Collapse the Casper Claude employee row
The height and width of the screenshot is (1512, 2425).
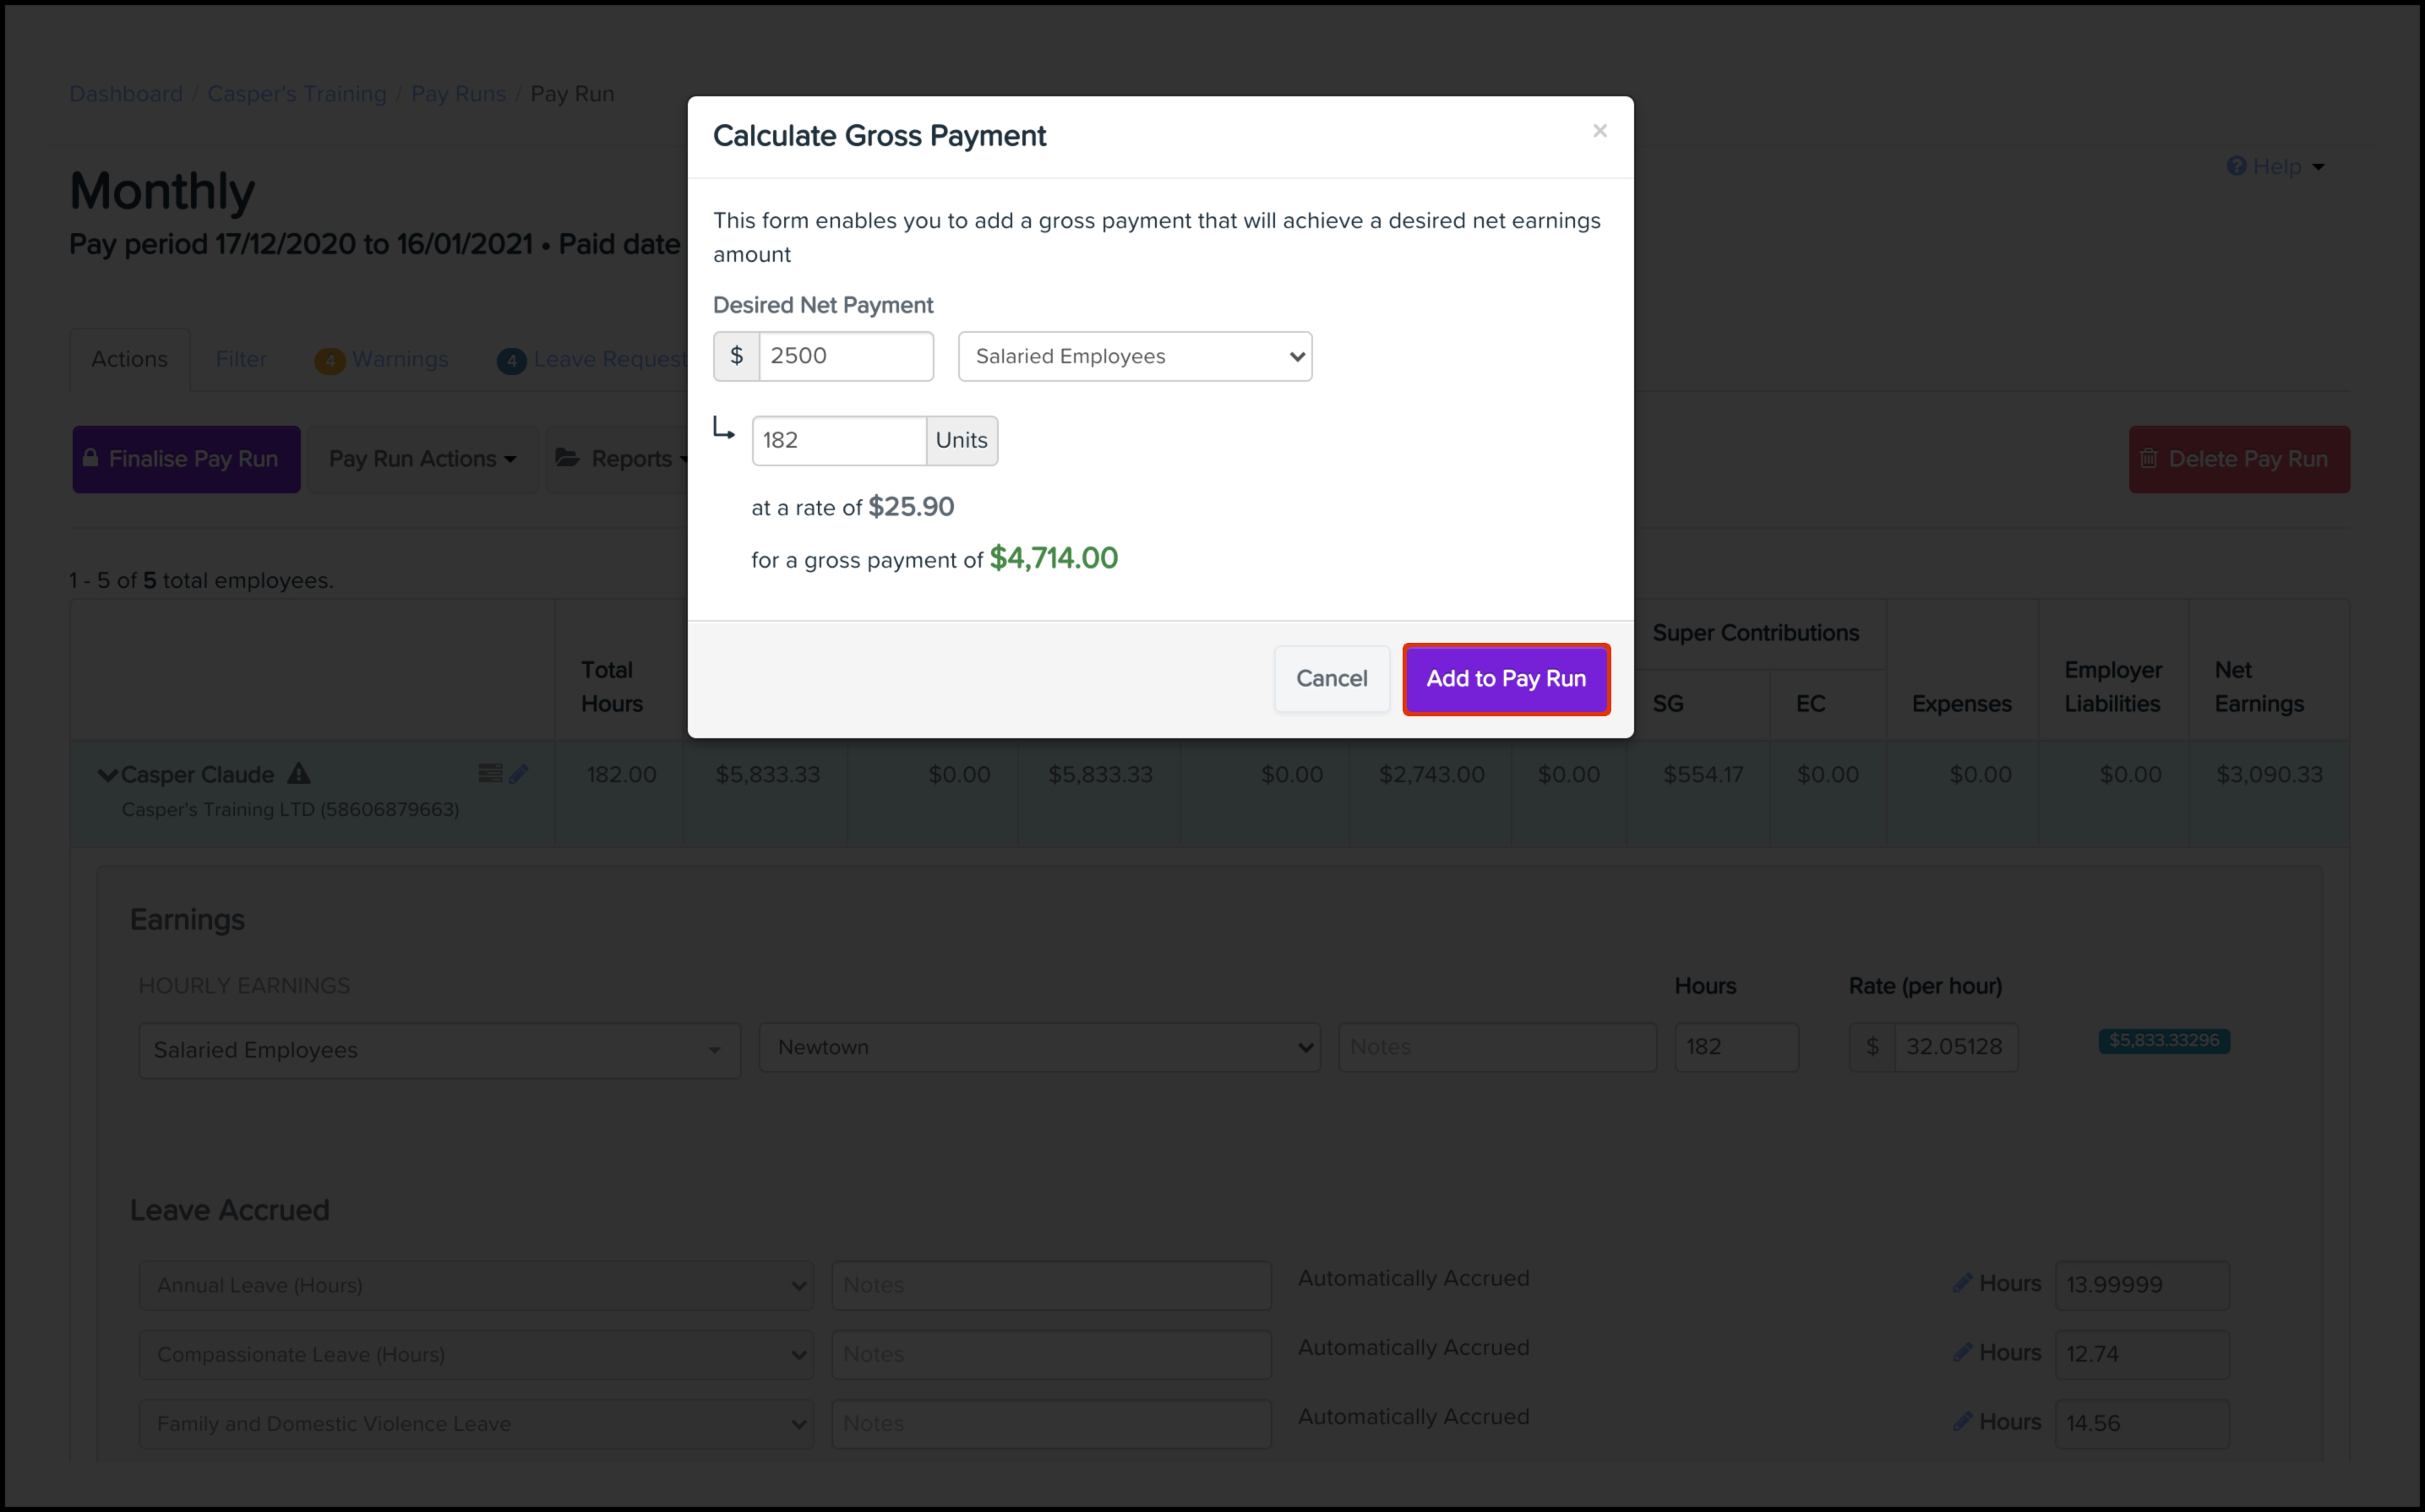pyautogui.click(x=107, y=775)
